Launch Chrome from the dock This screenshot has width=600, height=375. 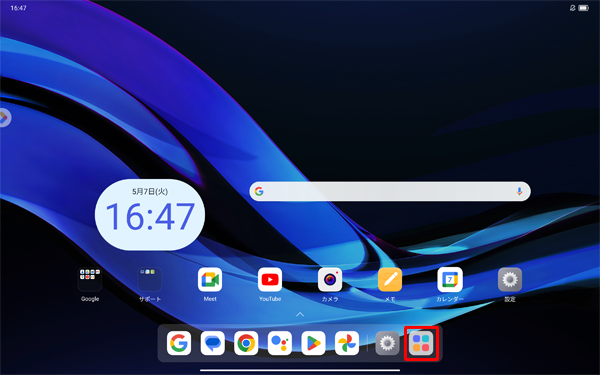(246, 343)
